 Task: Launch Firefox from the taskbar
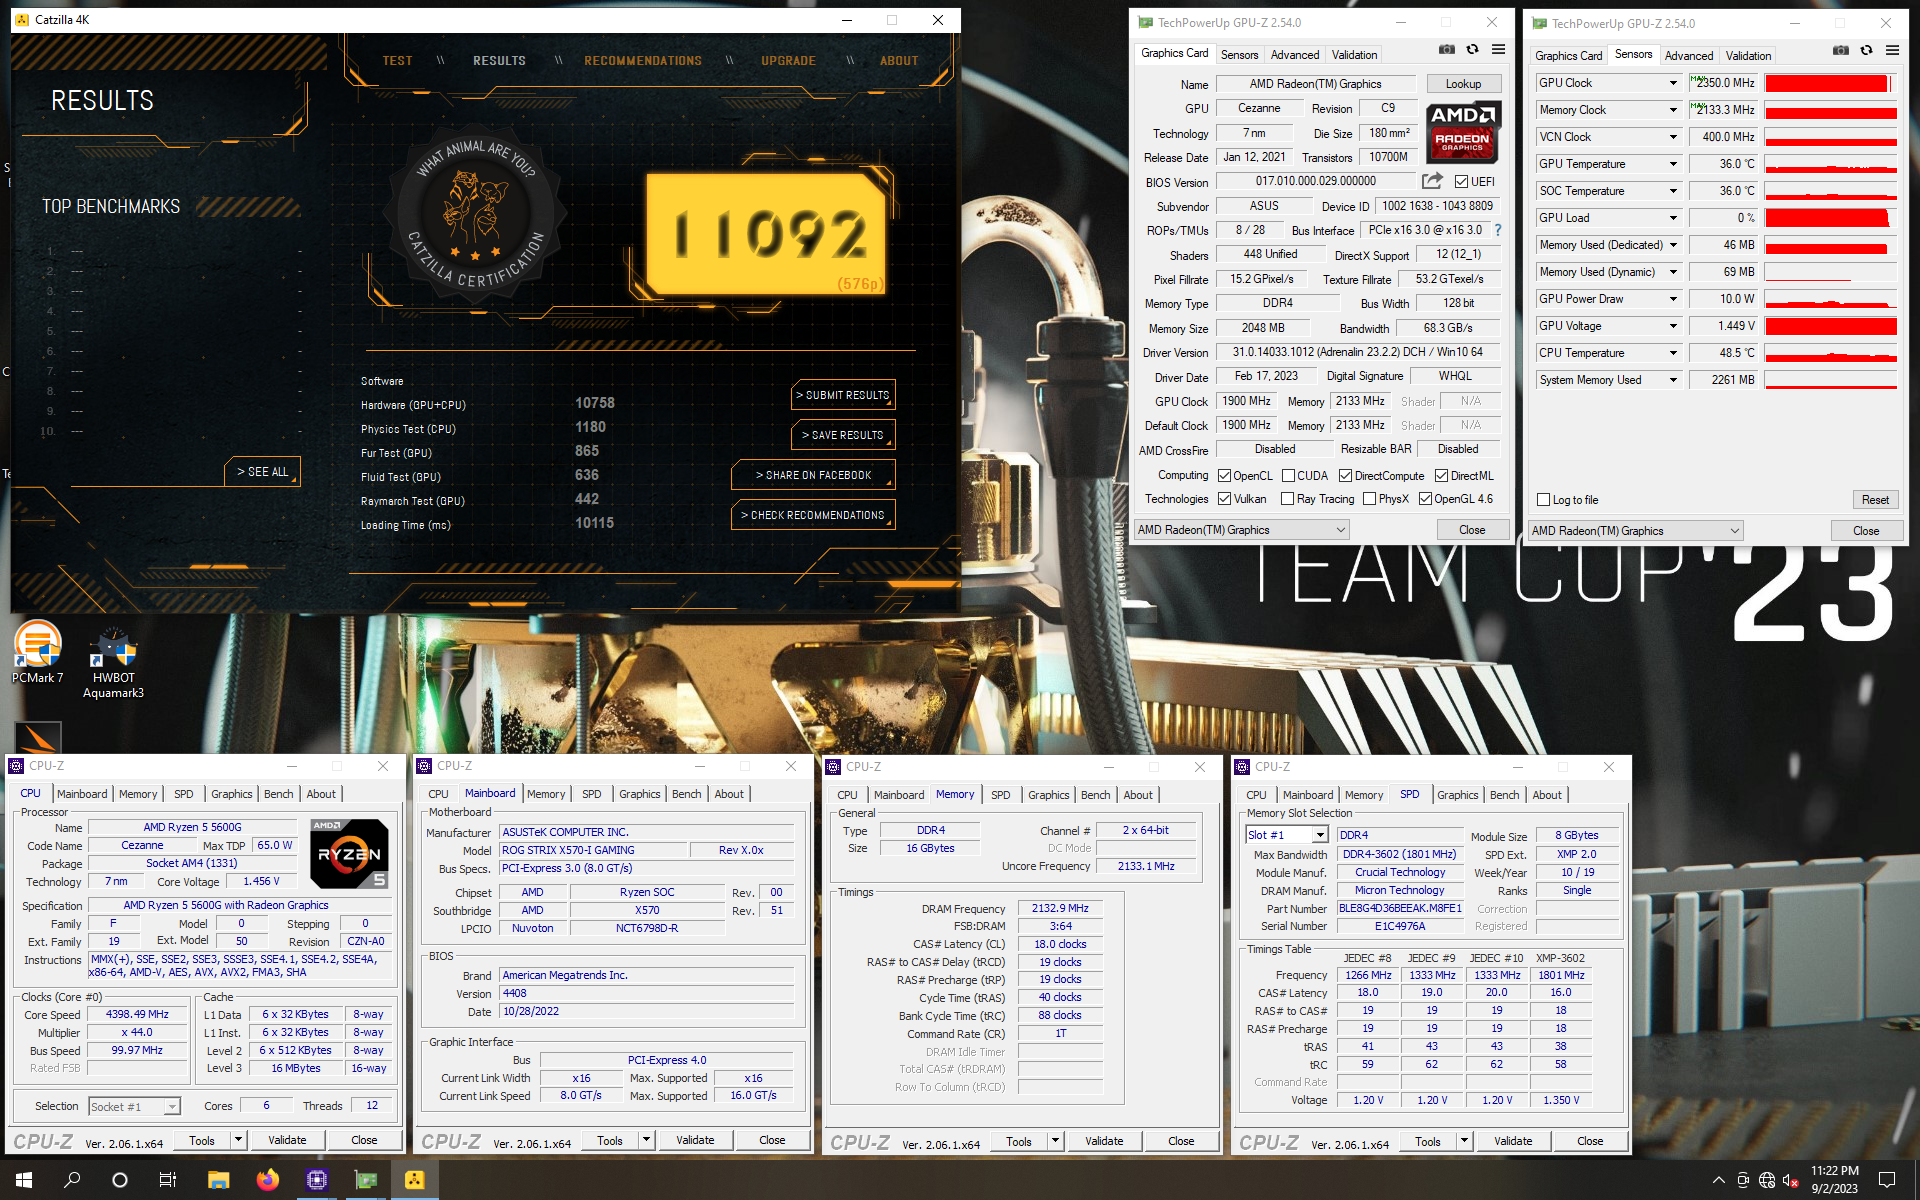[267, 1180]
